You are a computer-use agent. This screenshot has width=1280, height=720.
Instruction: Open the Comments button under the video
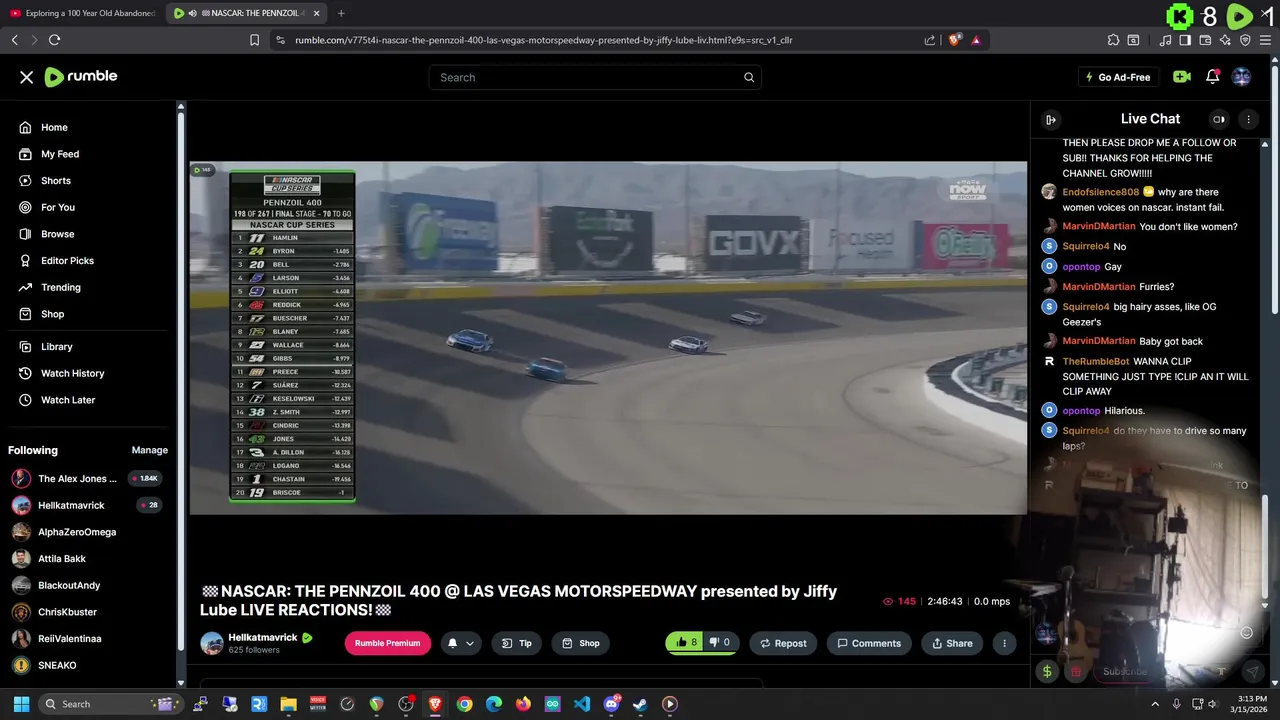869,643
